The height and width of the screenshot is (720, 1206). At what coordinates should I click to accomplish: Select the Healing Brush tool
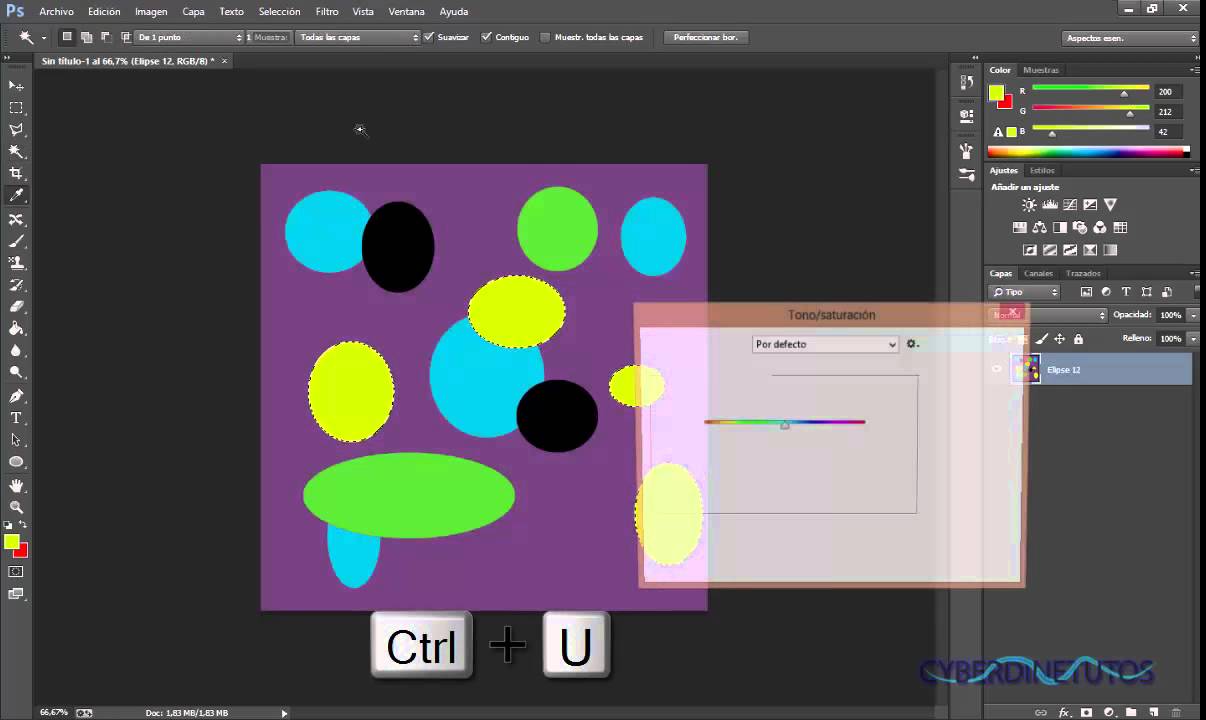pyautogui.click(x=16, y=219)
